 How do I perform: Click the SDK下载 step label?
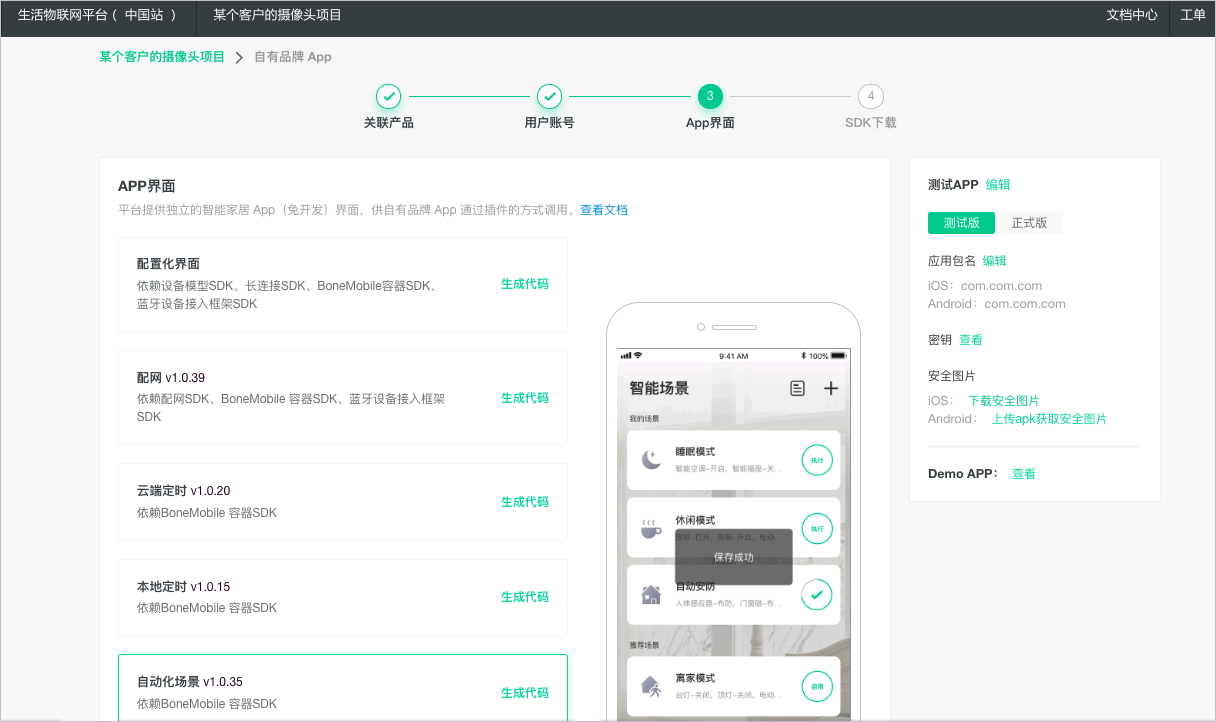[x=871, y=123]
